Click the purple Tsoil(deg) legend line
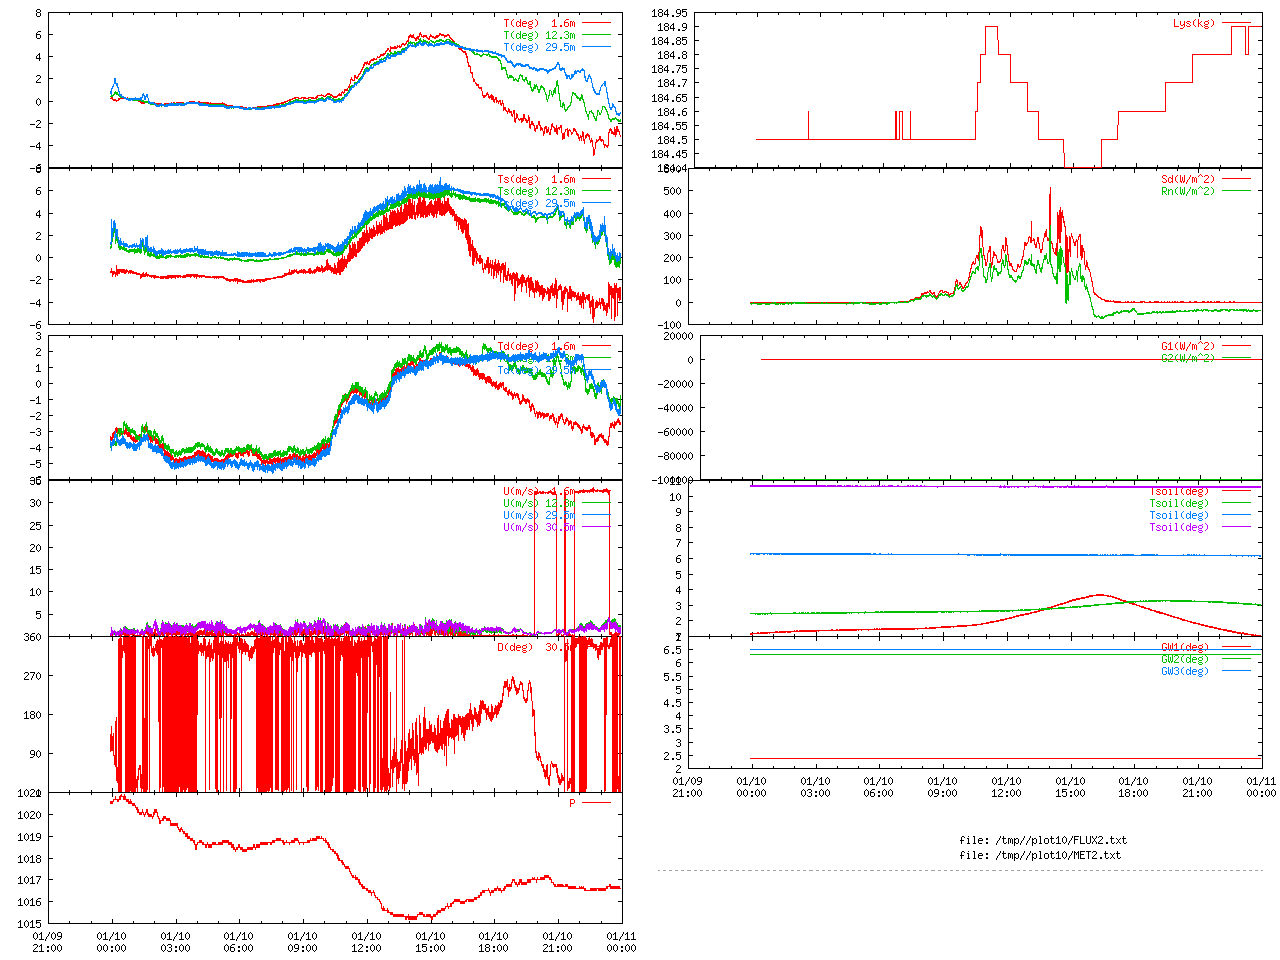The height and width of the screenshot is (960, 1280). (1237, 527)
